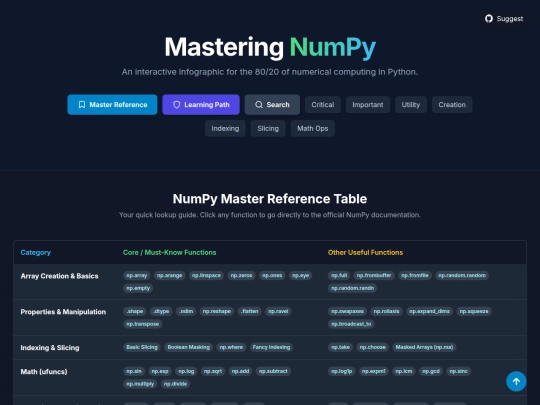Click the scroll-to-top arrow button
Viewport: 540px width, 405px height.
pos(516,381)
